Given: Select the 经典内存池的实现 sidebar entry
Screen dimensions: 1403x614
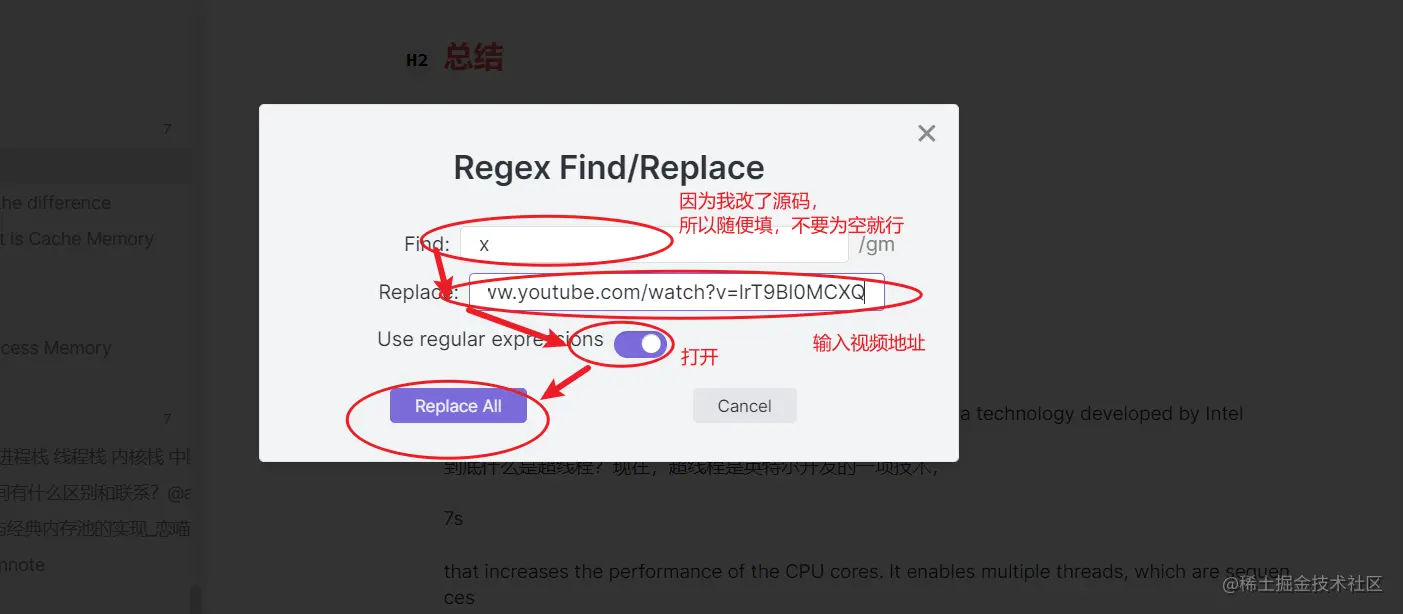Looking at the screenshot, I should click(x=95, y=529).
